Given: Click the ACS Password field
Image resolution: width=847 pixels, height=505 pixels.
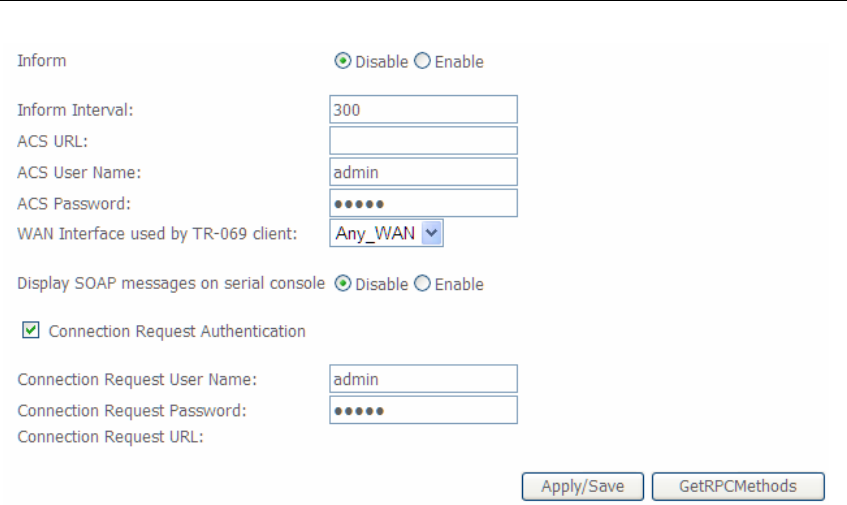Looking at the screenshot, I should [423, 203].
